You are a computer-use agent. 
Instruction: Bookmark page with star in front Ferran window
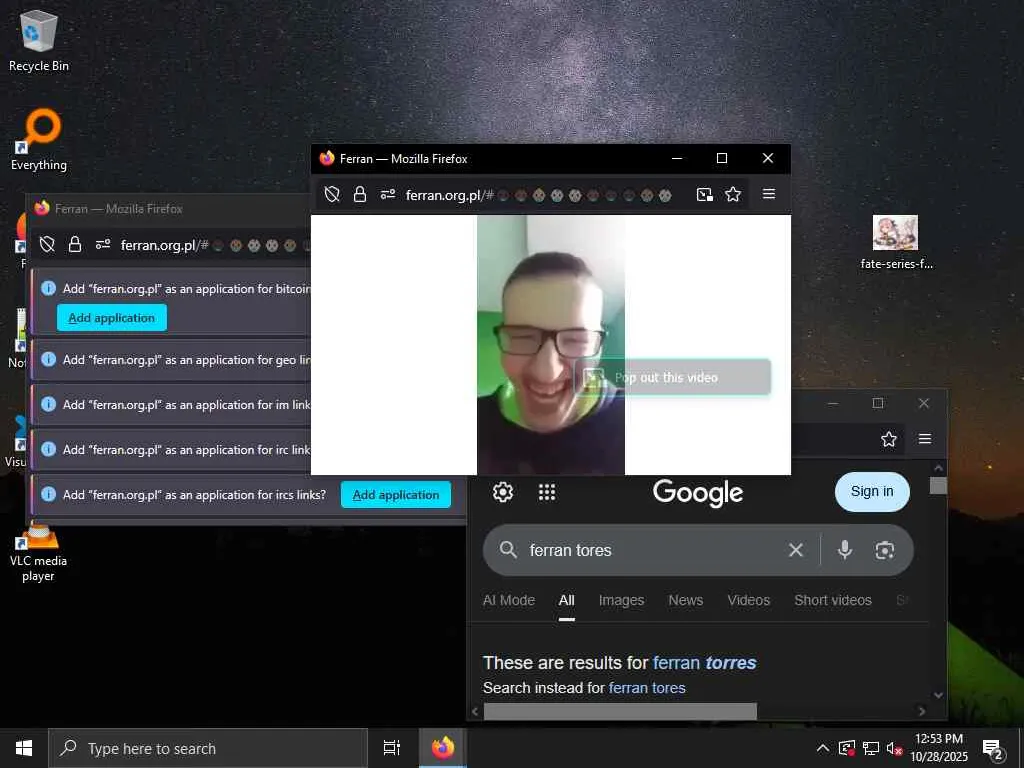(733, 194)
